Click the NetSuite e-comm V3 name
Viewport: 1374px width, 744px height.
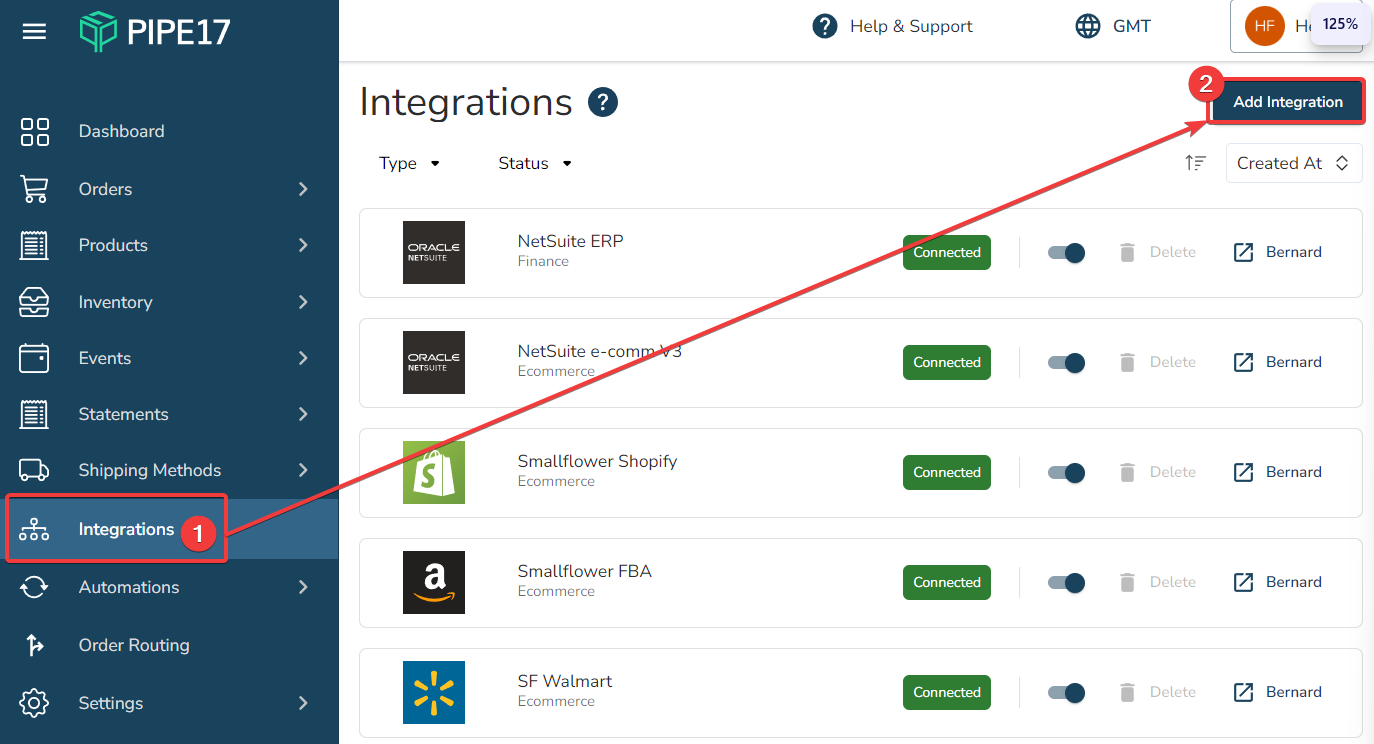click(600, 351)
